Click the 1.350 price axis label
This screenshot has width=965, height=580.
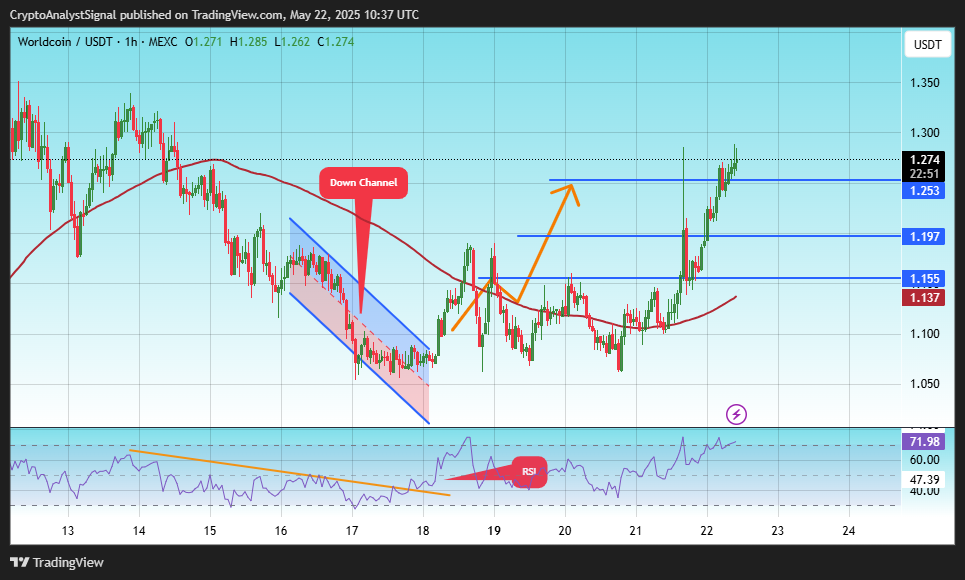924,83
